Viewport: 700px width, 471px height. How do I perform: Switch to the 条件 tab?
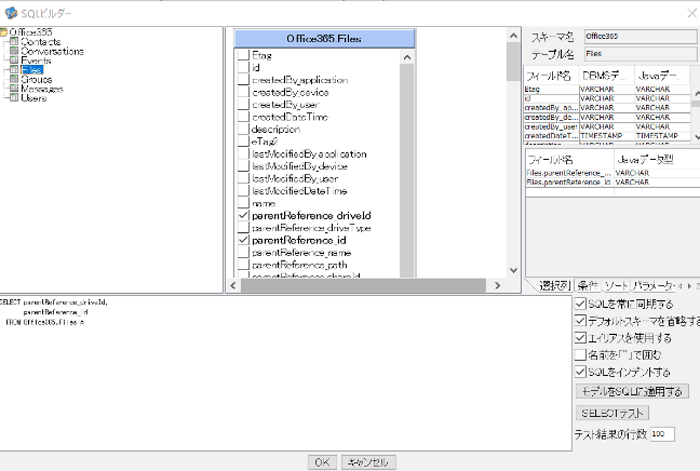pyautogui.click(x=588, y=286)
